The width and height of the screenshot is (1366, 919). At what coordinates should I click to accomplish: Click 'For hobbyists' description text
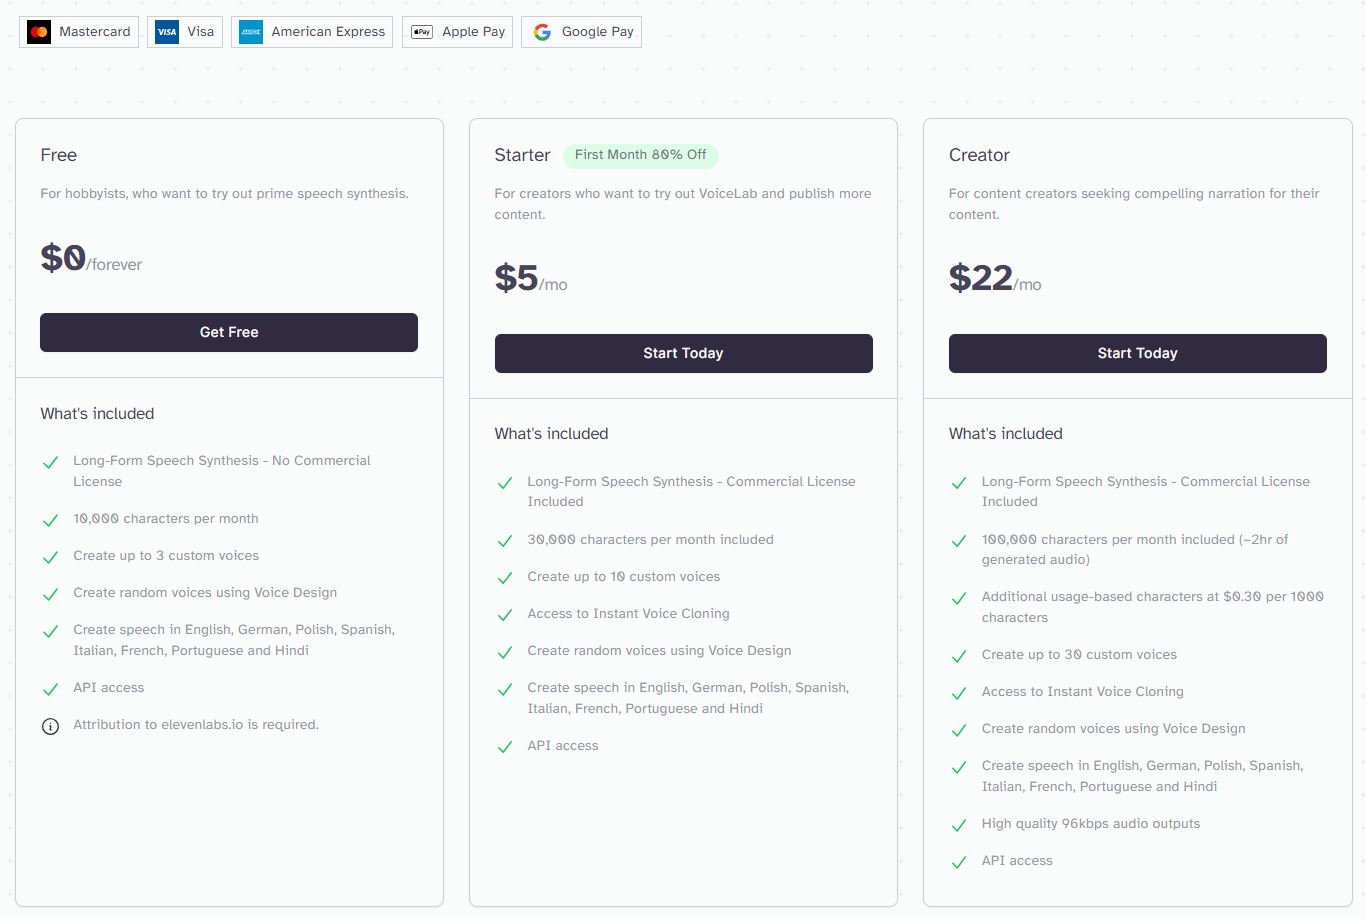pyautogui.click(x=224, y=194)
